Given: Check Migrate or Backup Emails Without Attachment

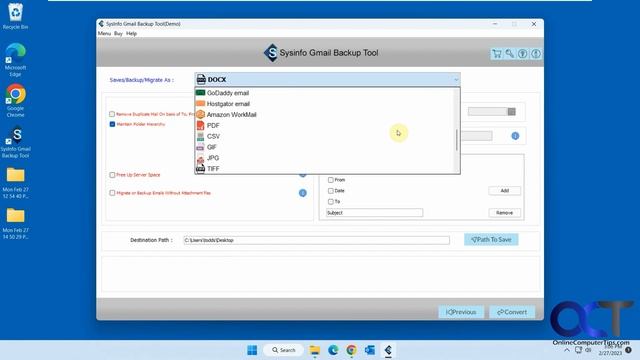Looking at the screenshot, I should point(112,193).
